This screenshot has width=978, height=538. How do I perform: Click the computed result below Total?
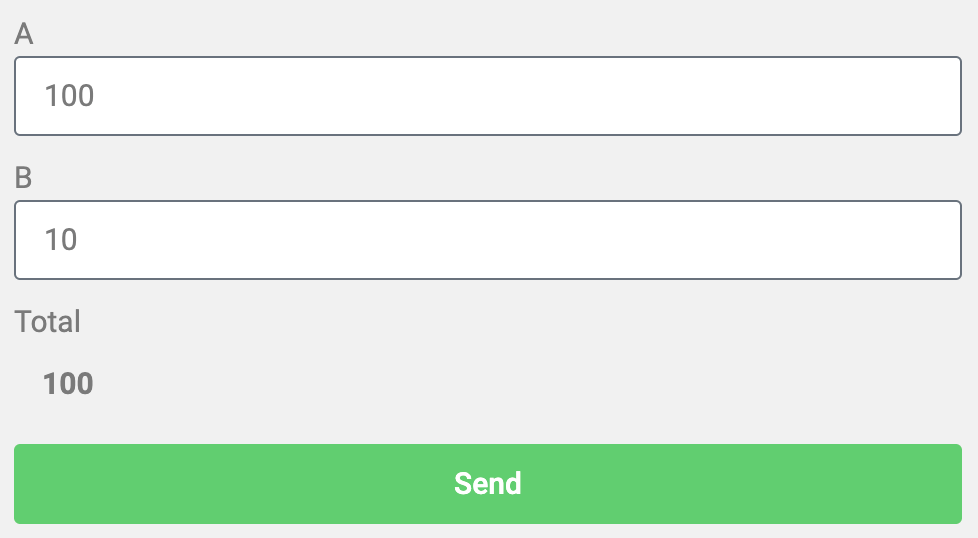coord(68,383)
